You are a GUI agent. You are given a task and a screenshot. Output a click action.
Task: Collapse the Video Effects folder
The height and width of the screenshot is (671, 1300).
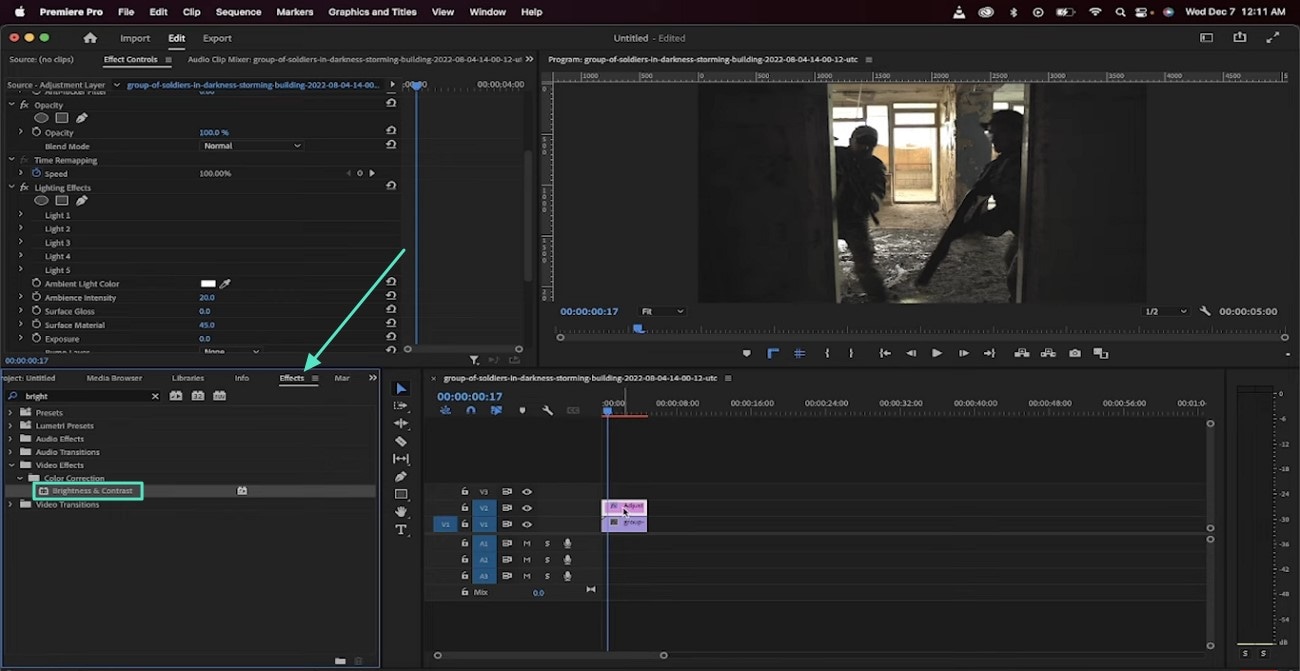pos(11,465)
